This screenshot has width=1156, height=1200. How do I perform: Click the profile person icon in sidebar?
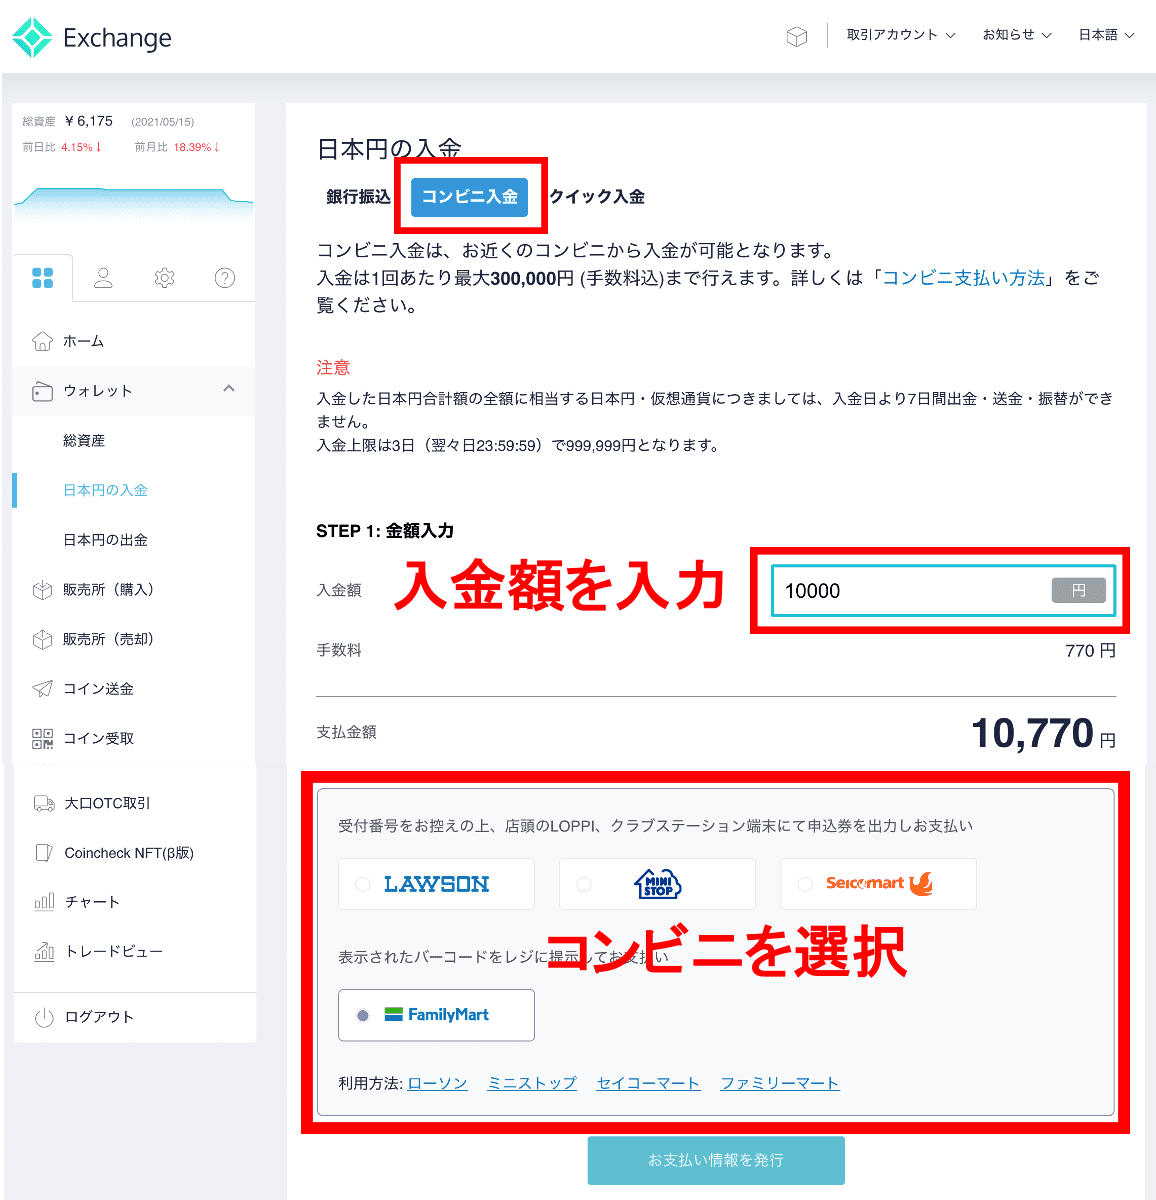click(103, 278)
